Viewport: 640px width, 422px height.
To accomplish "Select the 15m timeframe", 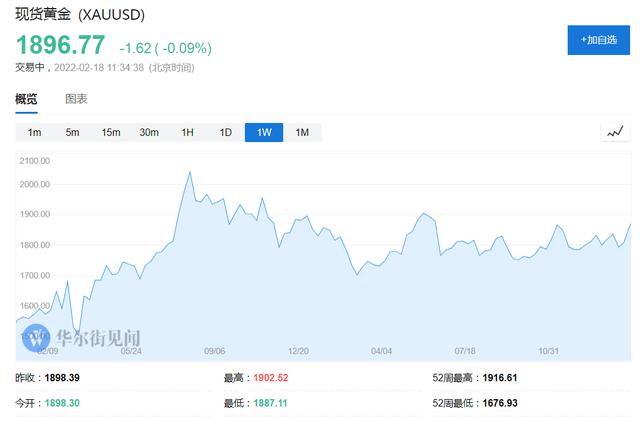I will pyautogui.click(x=110, y=133).
